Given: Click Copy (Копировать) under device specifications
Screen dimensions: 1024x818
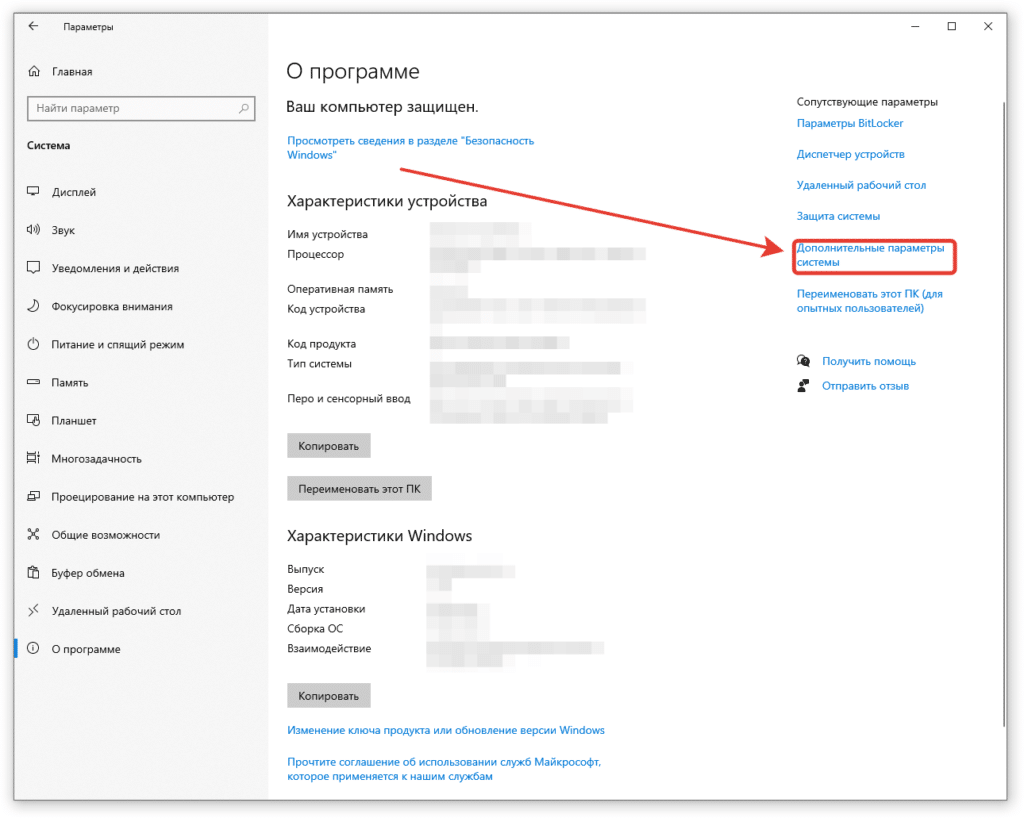Looking at the screenshot, I should (x=329, y=446).
